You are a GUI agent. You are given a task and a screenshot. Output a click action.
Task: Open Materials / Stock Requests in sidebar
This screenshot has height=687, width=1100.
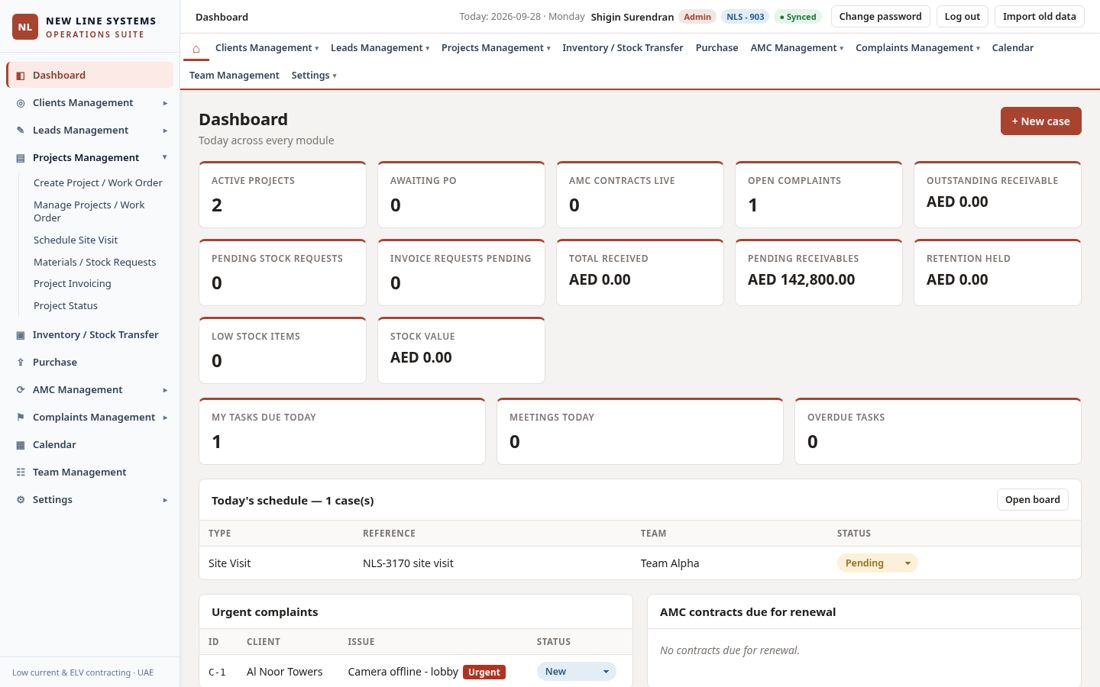[95, 262]
